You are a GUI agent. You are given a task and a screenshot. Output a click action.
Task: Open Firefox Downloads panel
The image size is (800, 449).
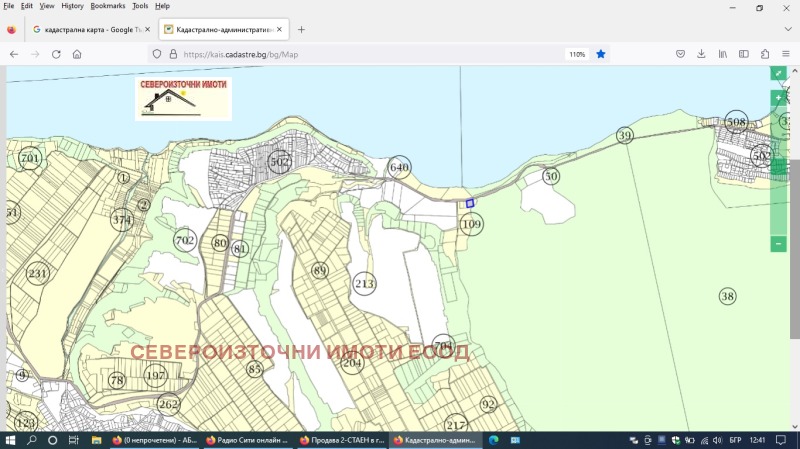[x=701, y=54]
